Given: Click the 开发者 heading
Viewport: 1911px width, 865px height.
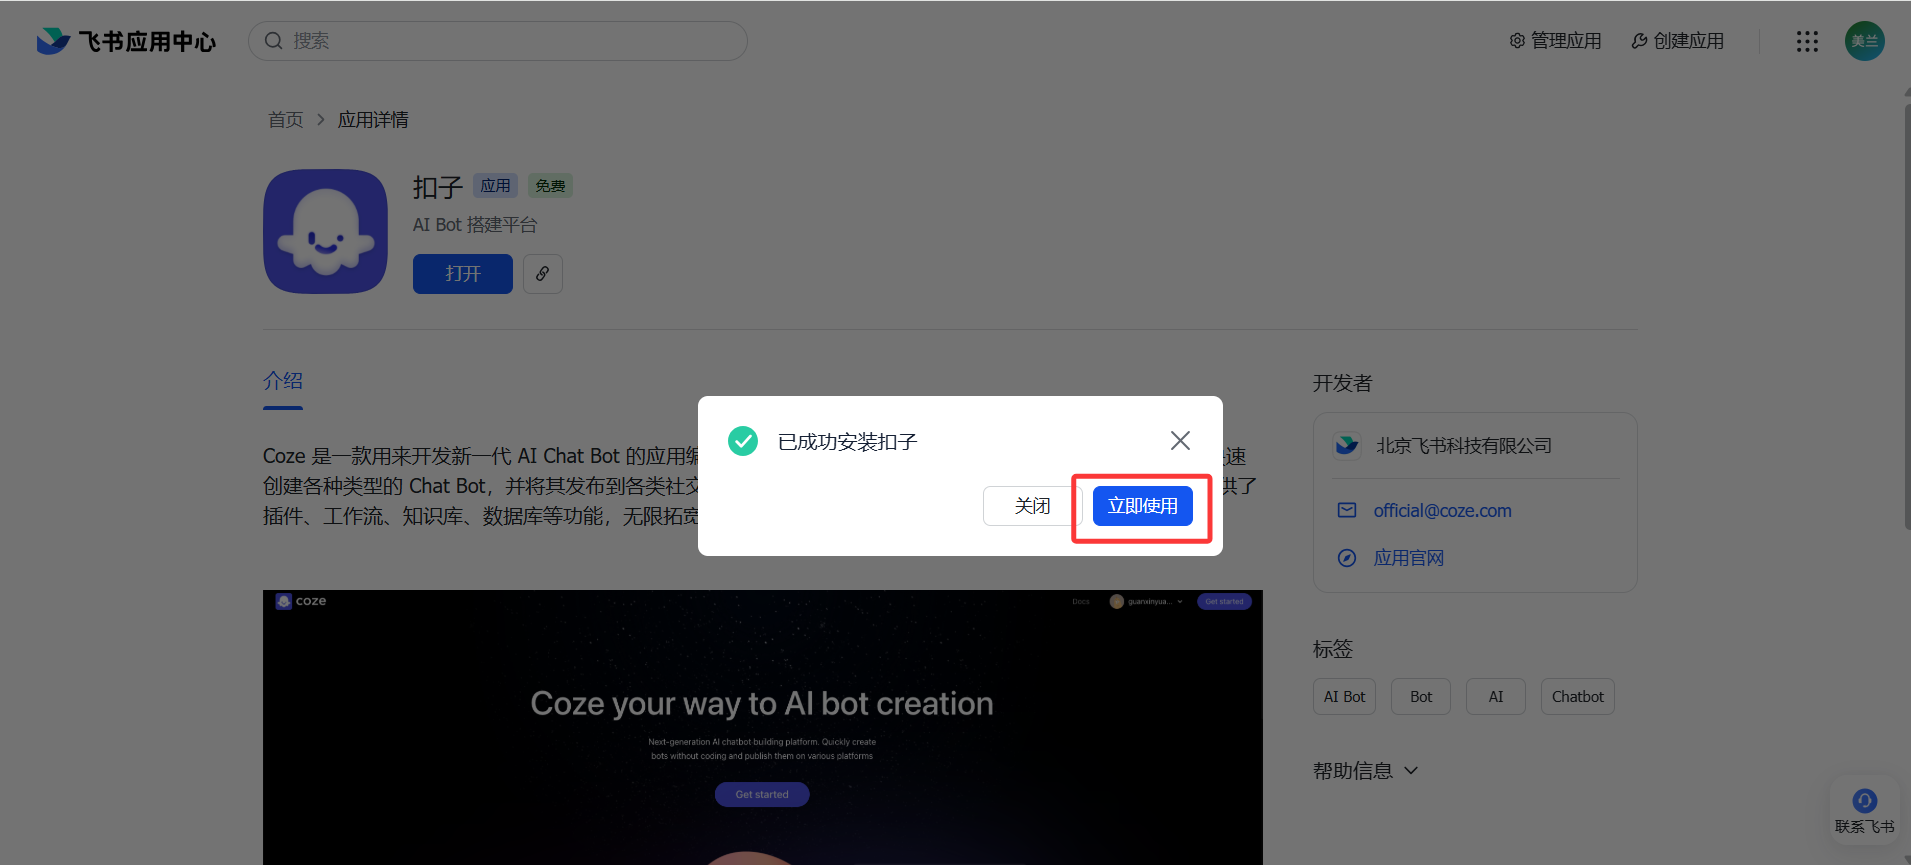Looking at the screenshot, I should (1342, 383).
